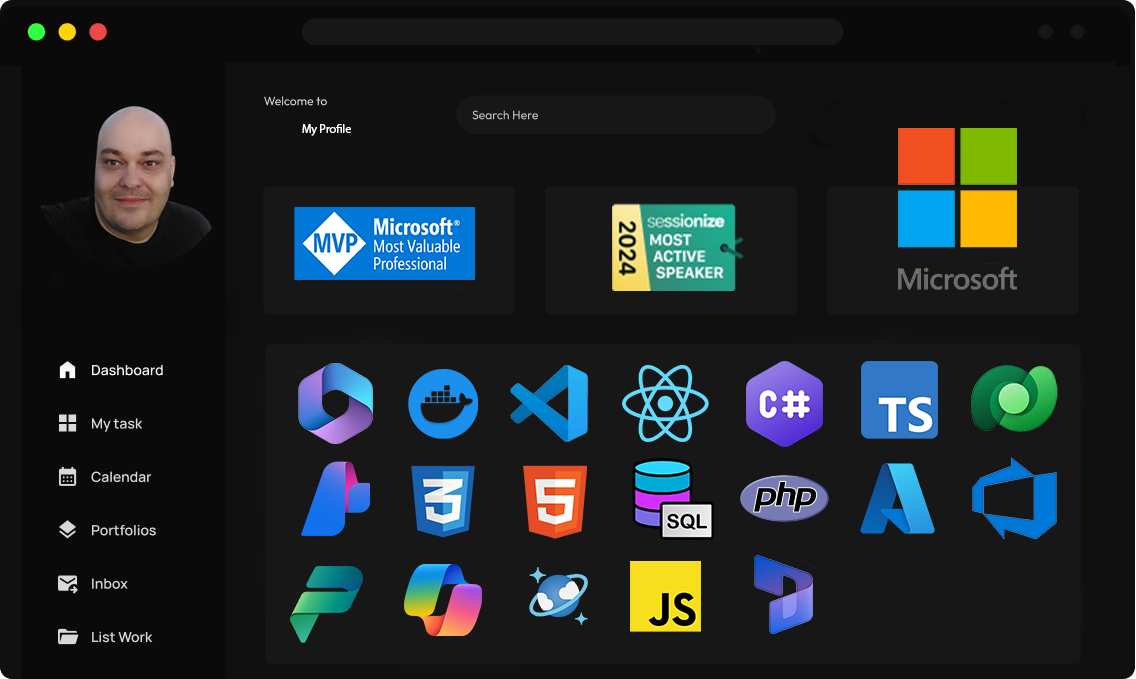Click the Docker whale icon

pyautogui.click(x=443, y=403)
